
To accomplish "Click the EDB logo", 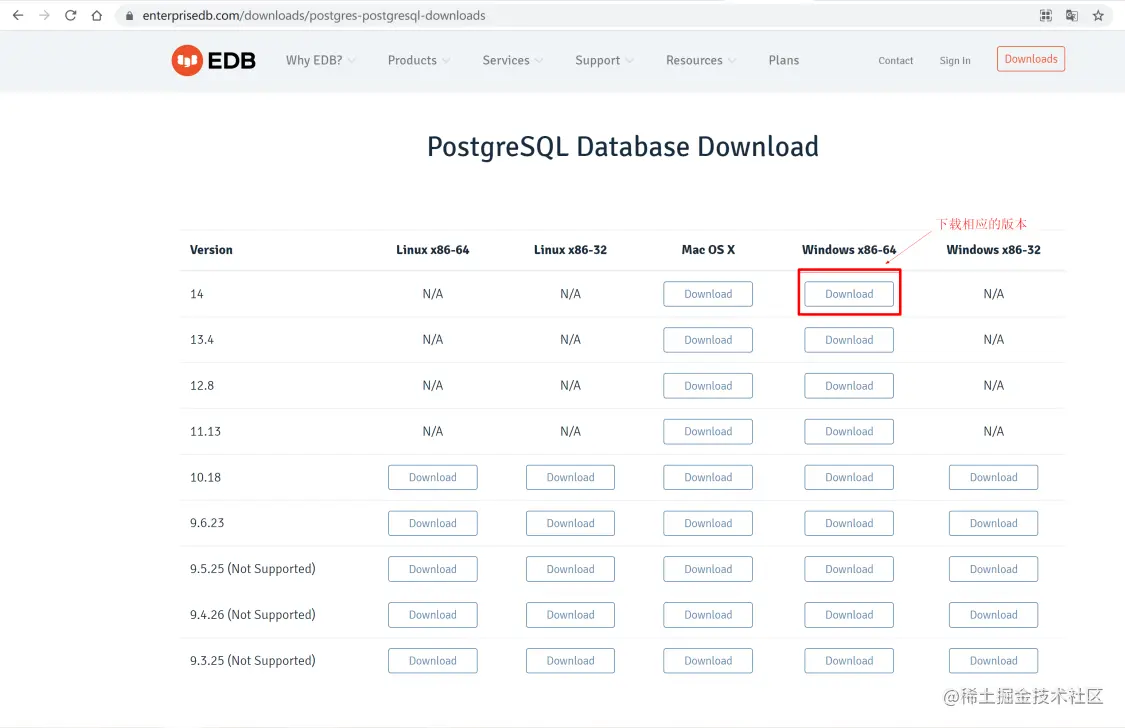I will pyautogui.click(x=214, y=60).
